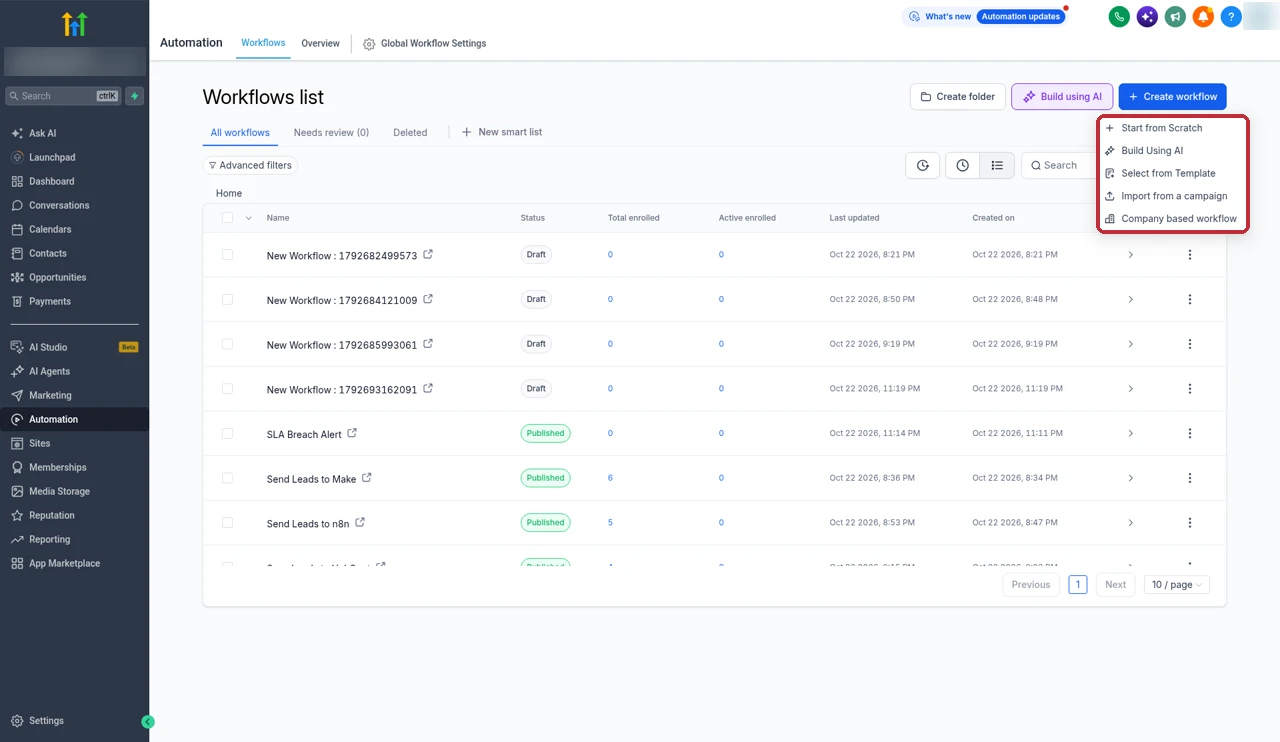Click the blue help question mark icon
This screenshot has width=1280, height=742.
click(x=1231, y=17)
